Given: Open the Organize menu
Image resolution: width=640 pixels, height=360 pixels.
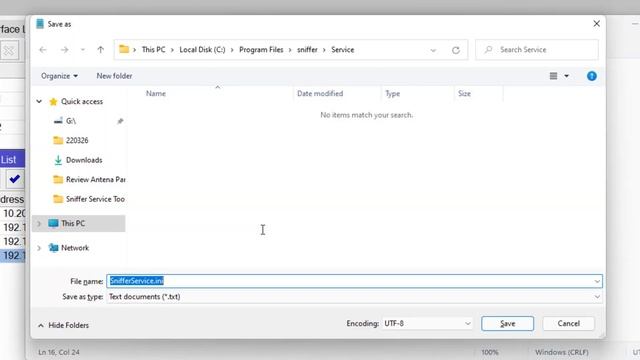Looking at the screenshot, I should point(59,76).
